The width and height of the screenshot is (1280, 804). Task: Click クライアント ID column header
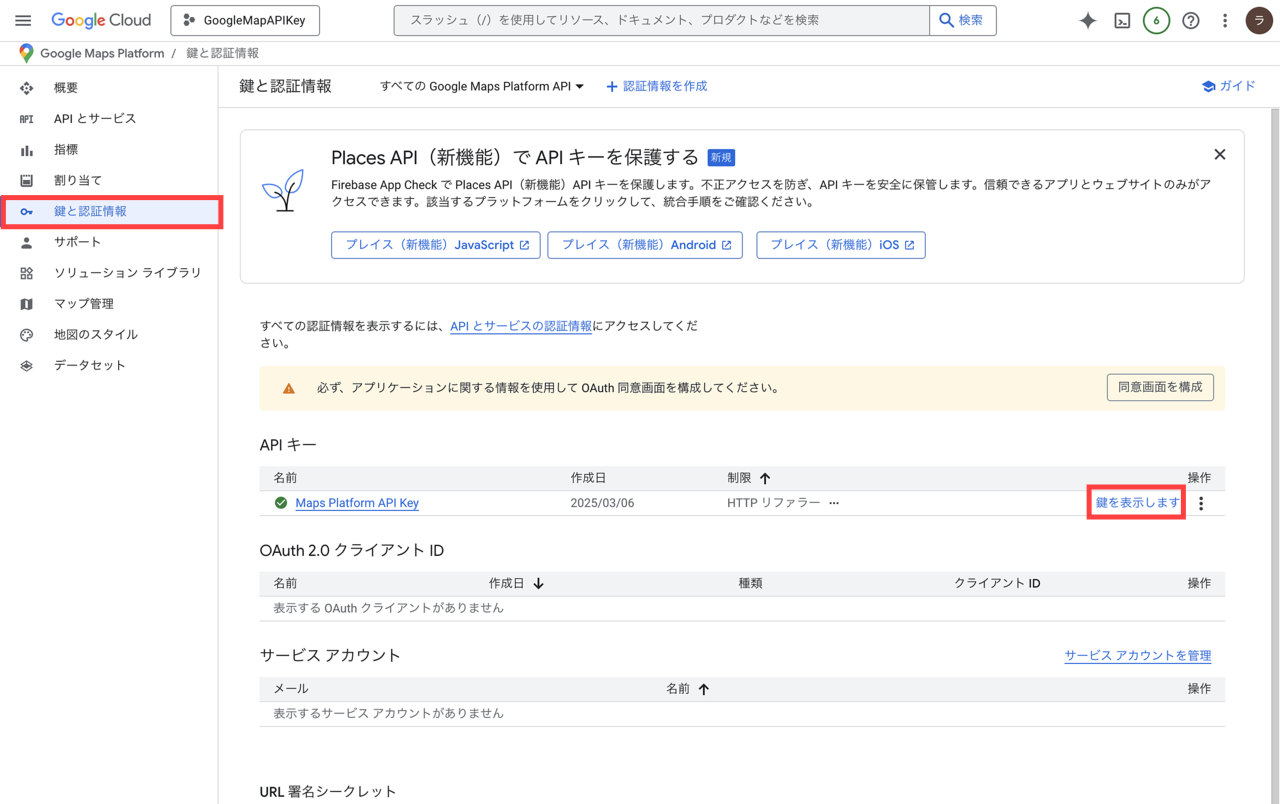click(997, 583)
